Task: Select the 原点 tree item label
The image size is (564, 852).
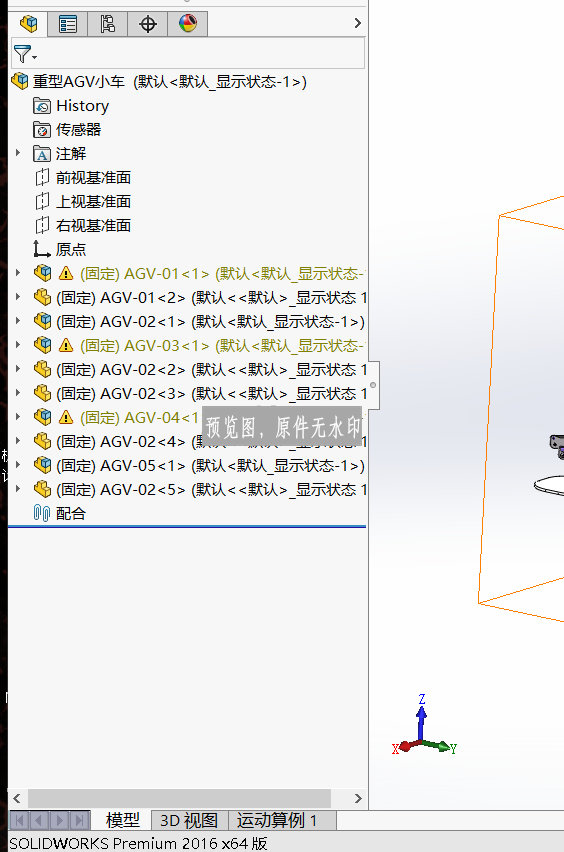Action: coord(71,249)
